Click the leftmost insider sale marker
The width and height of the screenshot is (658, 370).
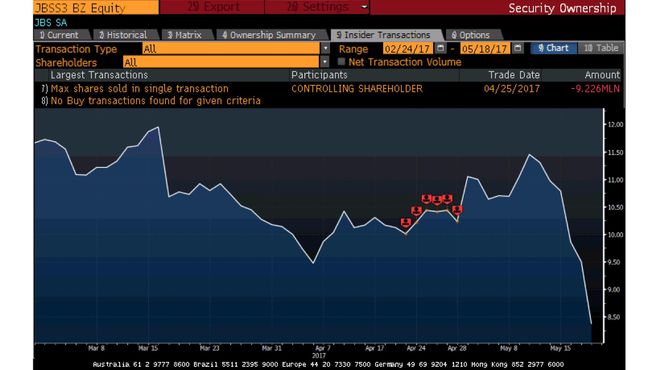click(405, 223)
